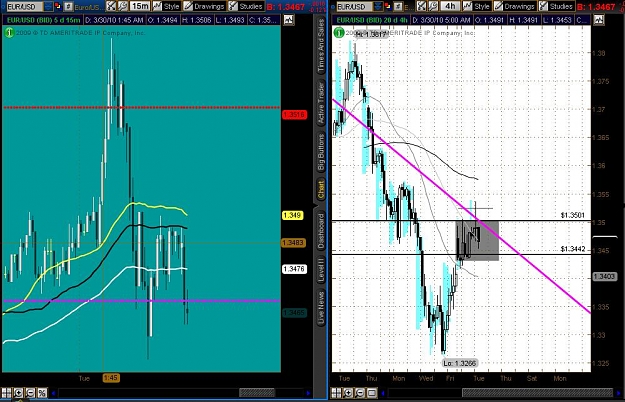The width and height of the screenshot is (625, 402).
Task: Click the square reset-zoom icon below right chart
Action: coord(372,393)
